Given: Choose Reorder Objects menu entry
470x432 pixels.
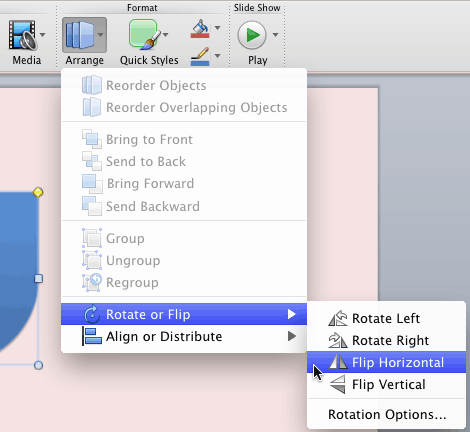Looking at the screenshot, I should (184, 85).
